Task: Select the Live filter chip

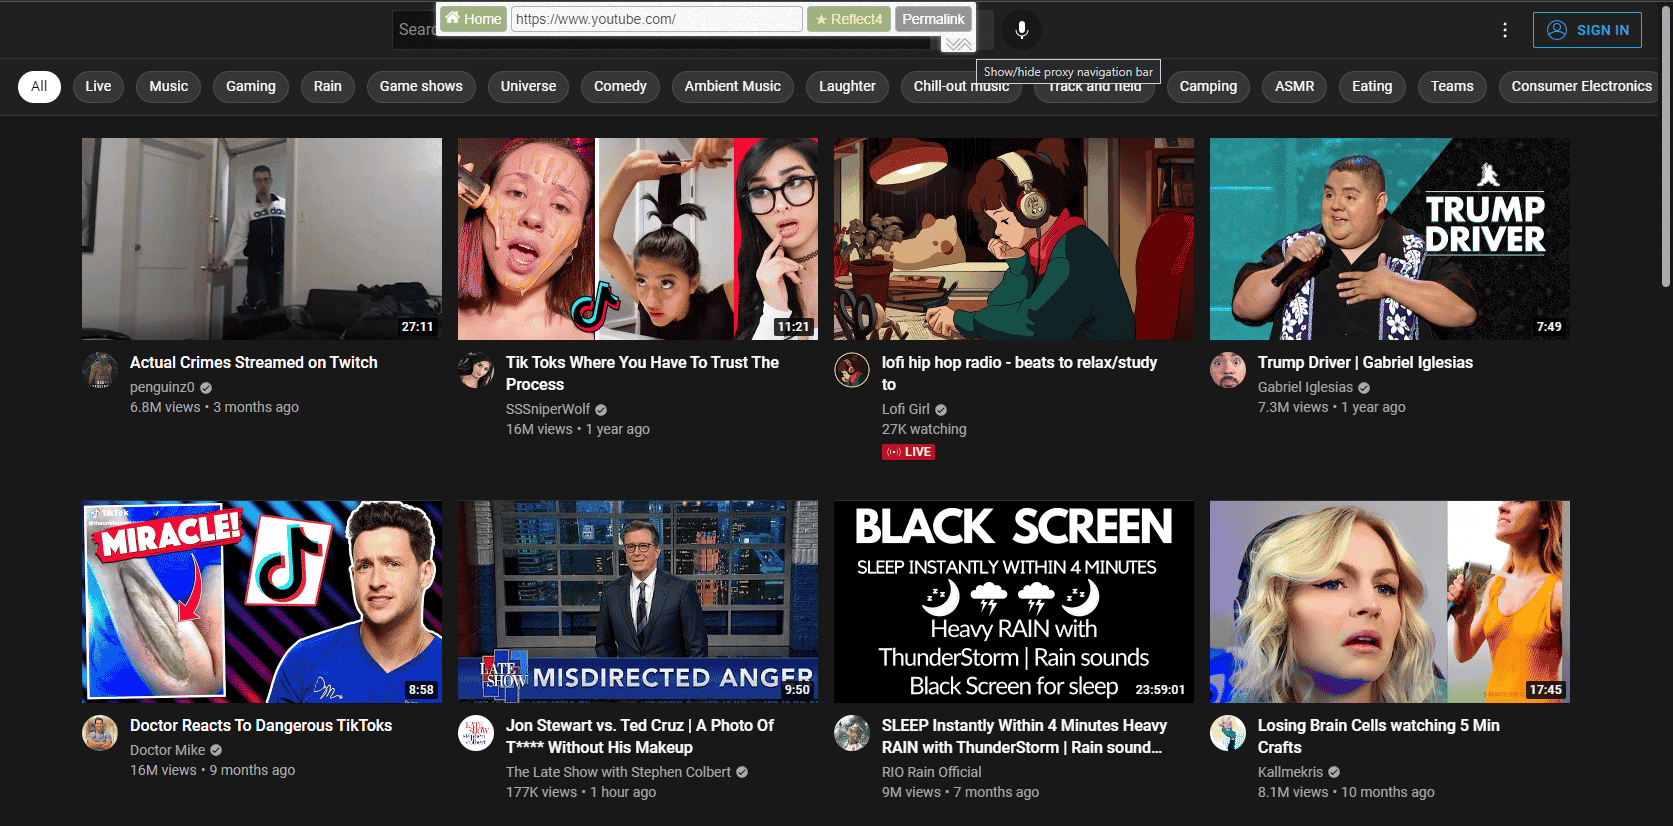Action: [x=98, y=86]
